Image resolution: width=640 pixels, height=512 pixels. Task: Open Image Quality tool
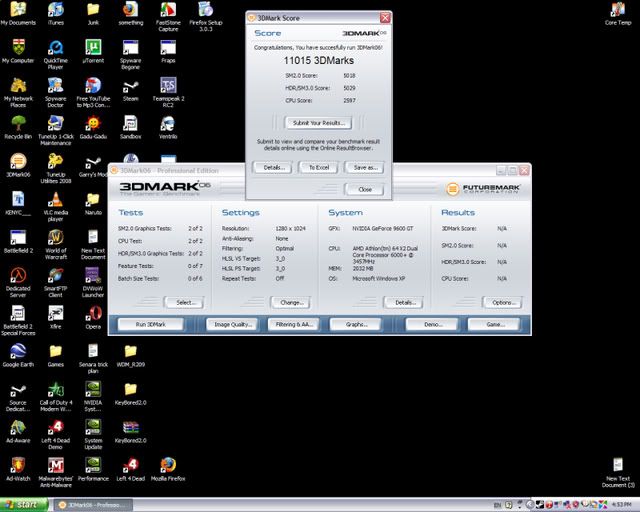(x=233, y=324)
